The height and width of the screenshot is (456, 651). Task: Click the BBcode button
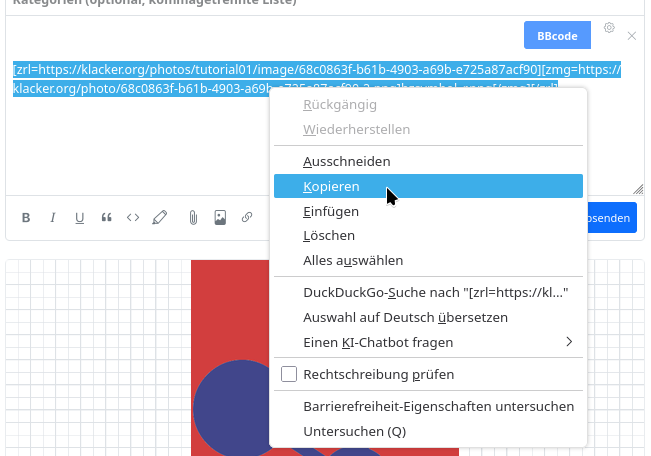tap(557, 35)
